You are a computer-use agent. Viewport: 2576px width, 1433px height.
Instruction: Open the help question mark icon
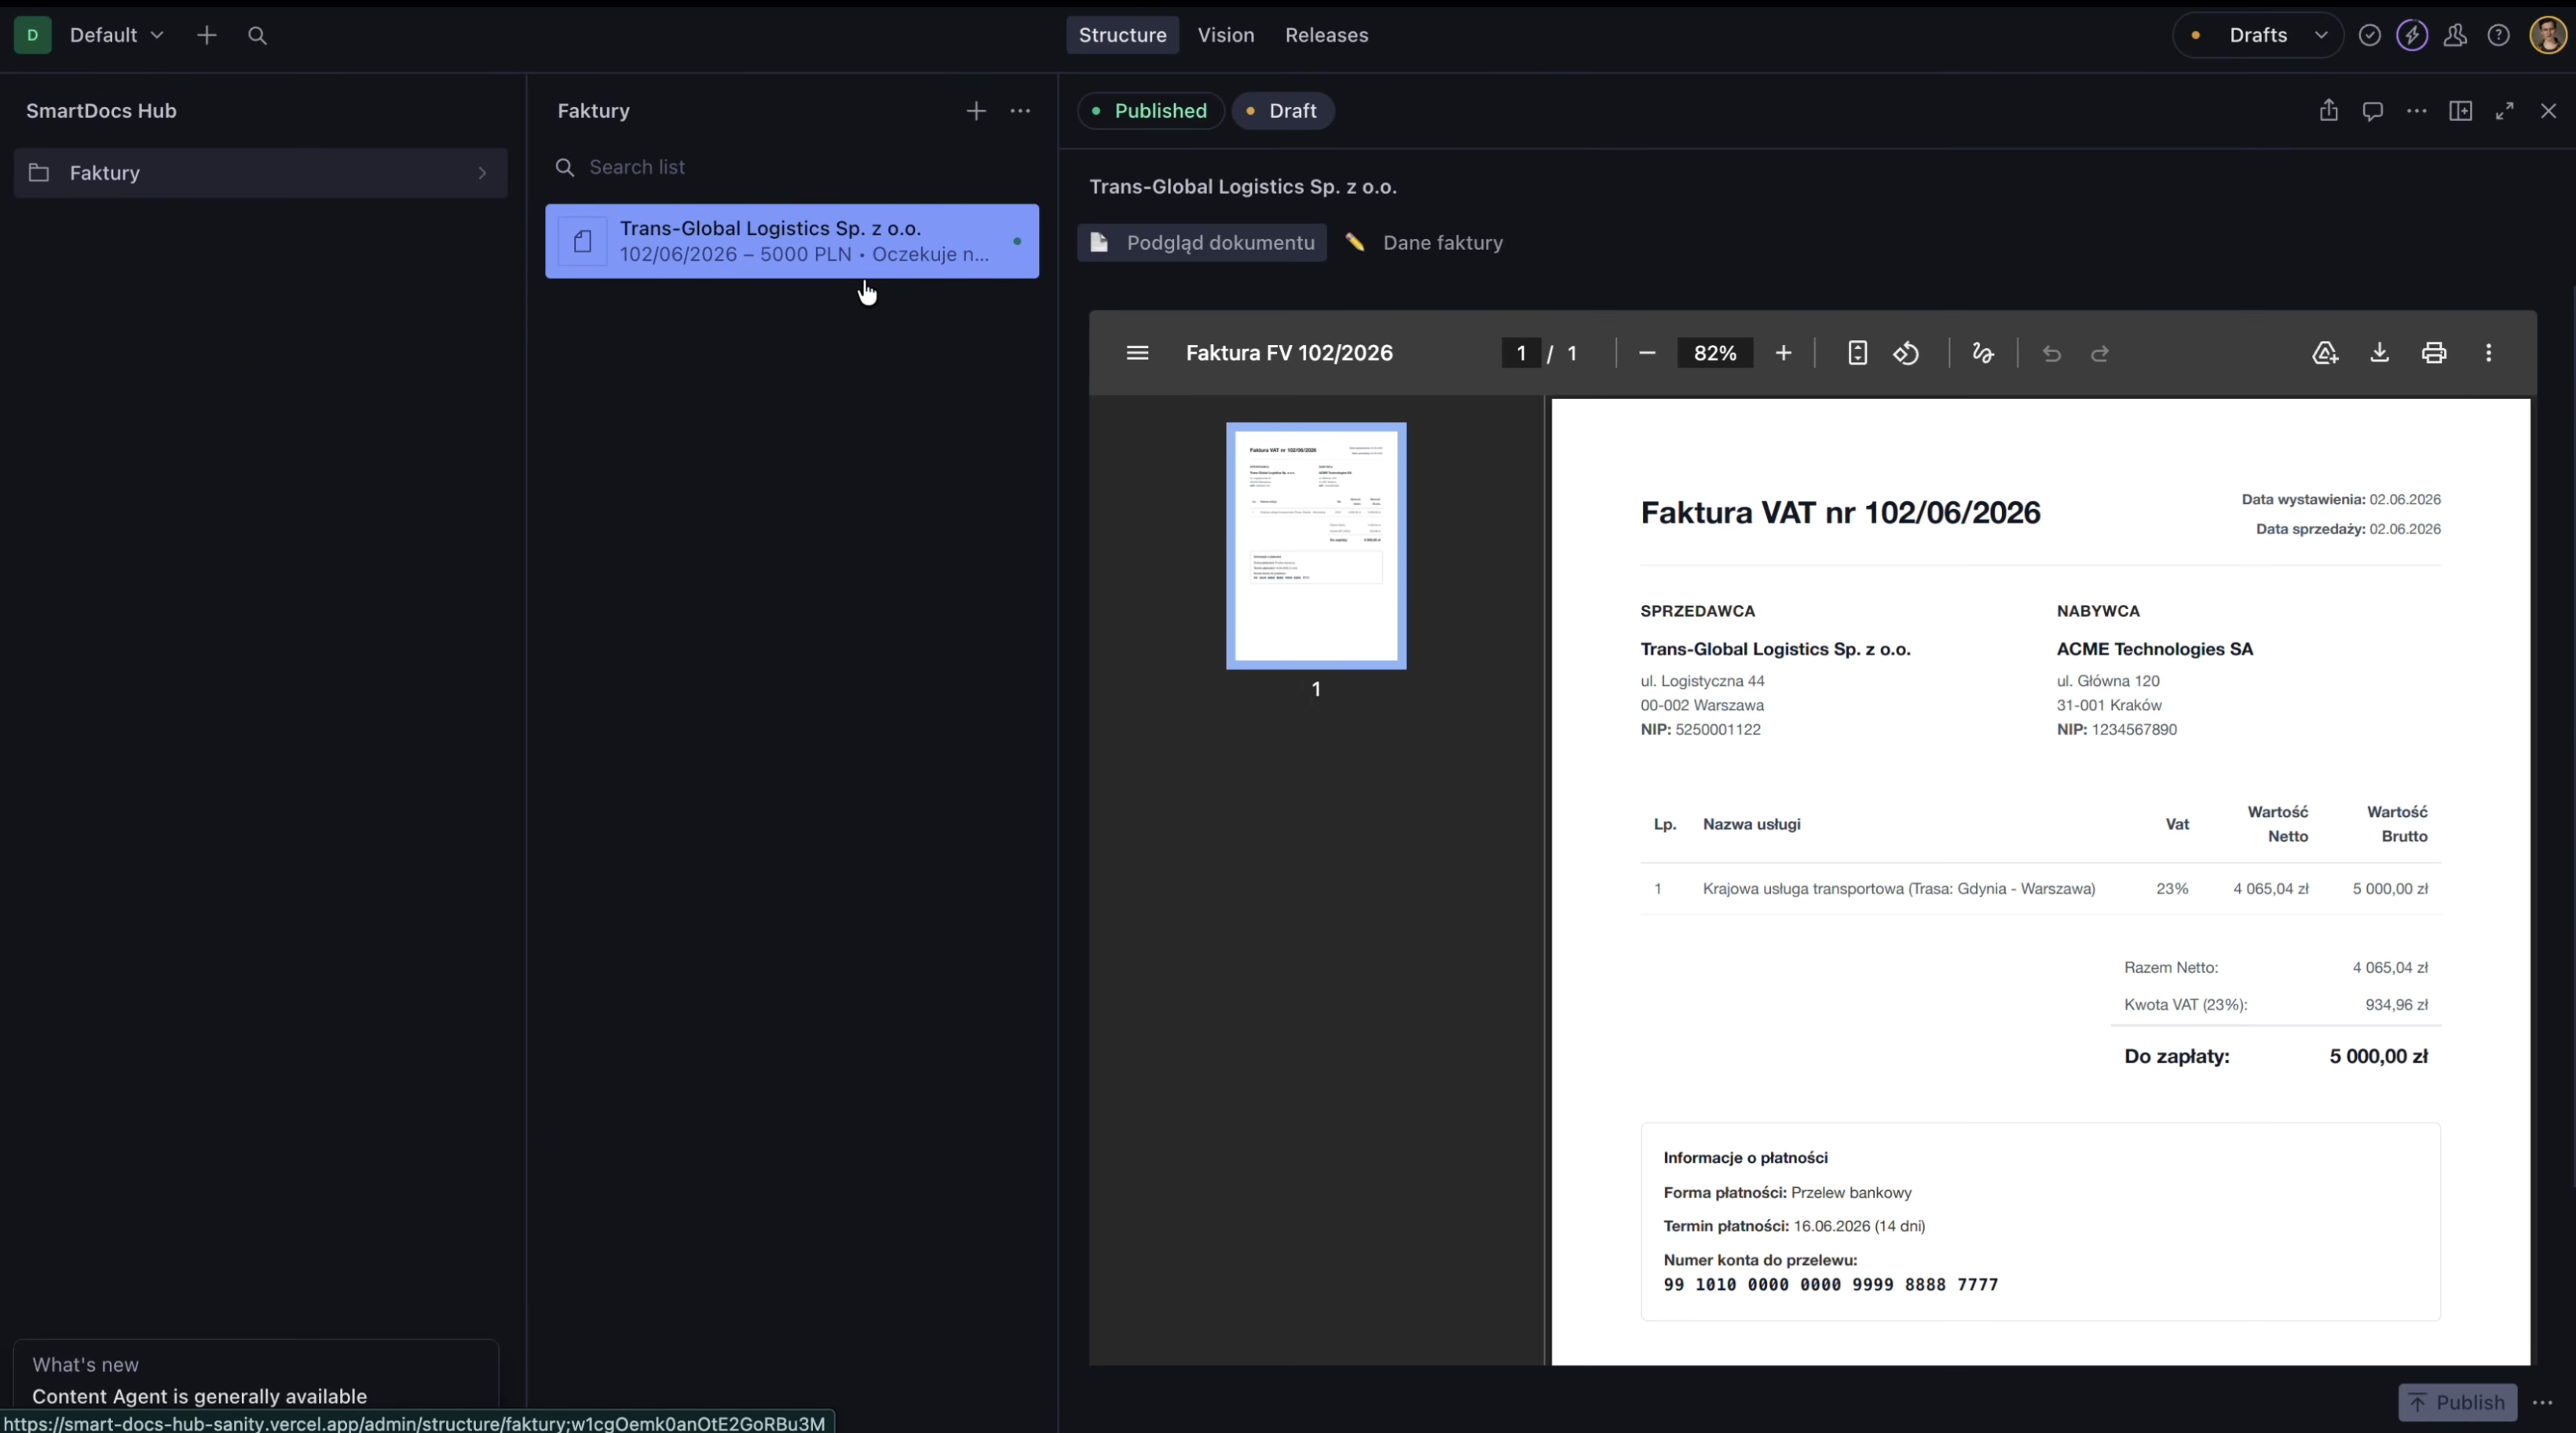click(x=2498, y=35)
